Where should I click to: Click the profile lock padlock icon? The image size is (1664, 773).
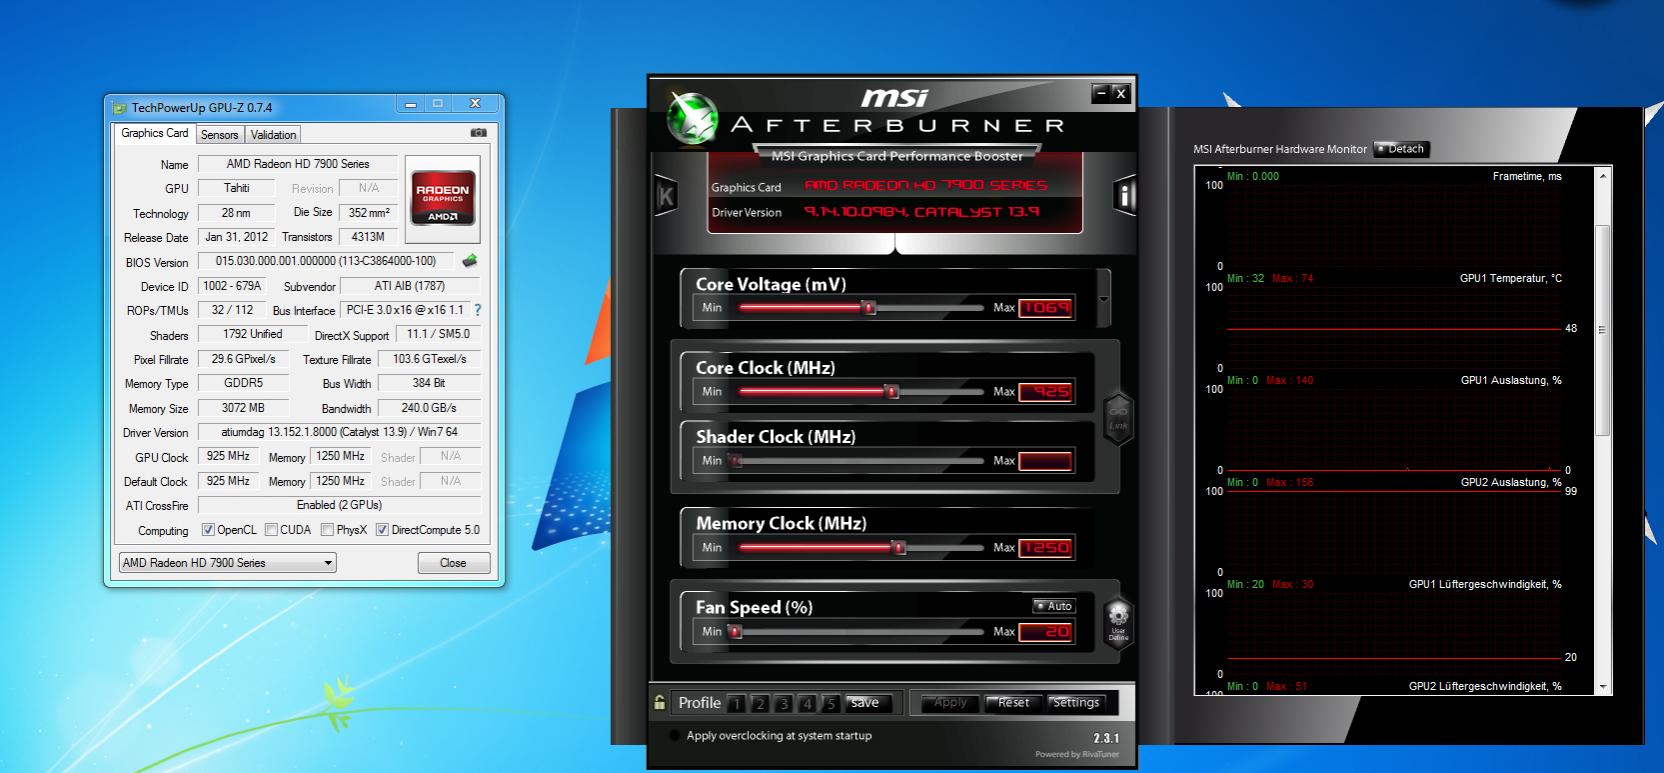[659, 702]
